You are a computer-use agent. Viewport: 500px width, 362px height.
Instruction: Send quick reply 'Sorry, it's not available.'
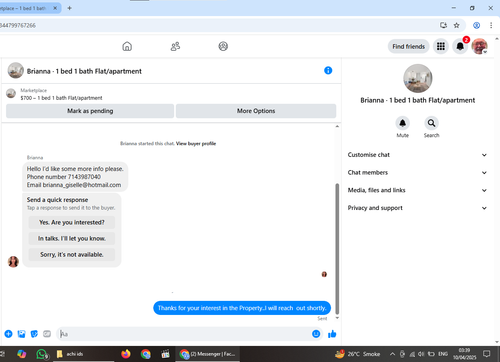pos(72,254)
